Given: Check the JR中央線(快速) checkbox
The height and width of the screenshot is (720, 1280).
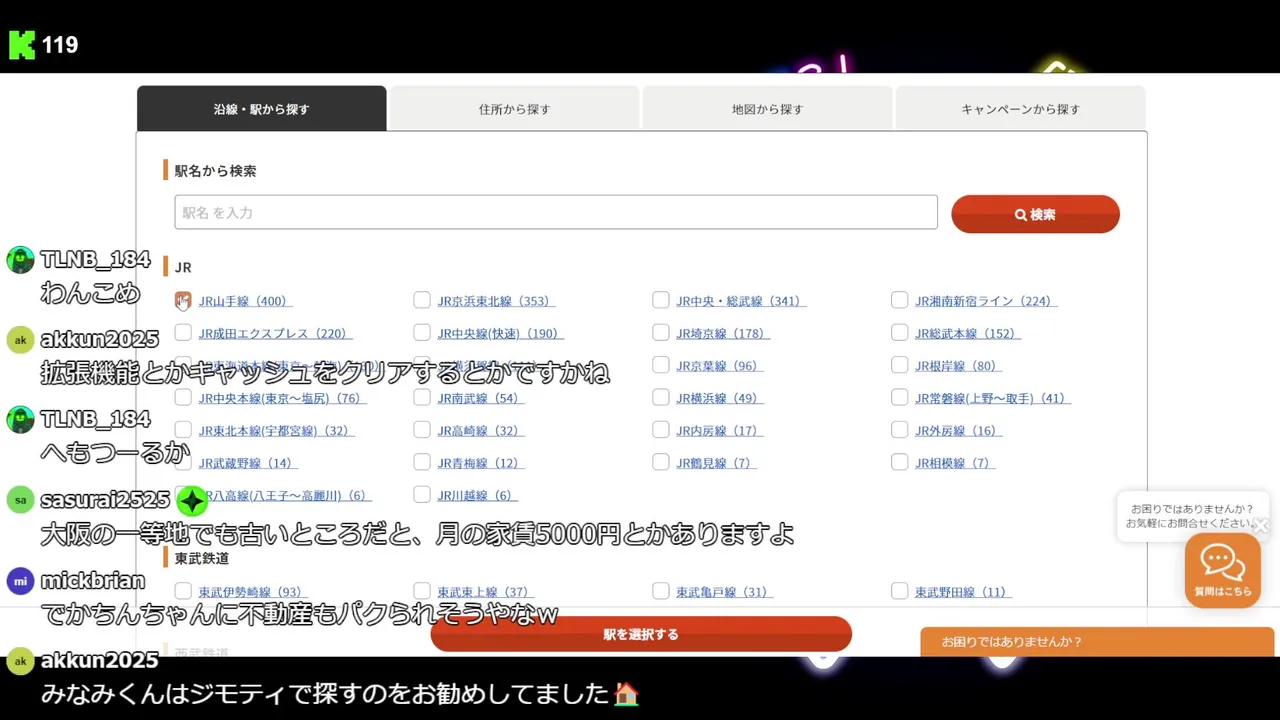Looking at the screenshot, I should (422, 332).
